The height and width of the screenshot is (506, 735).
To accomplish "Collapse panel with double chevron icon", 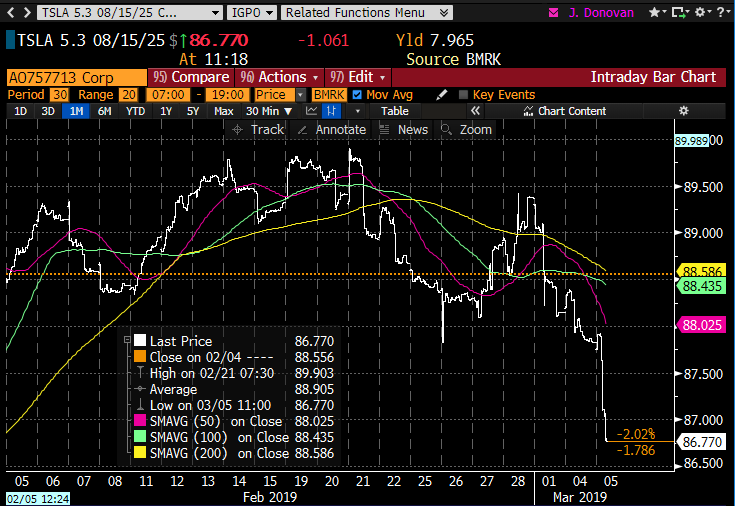I will 475,111.
